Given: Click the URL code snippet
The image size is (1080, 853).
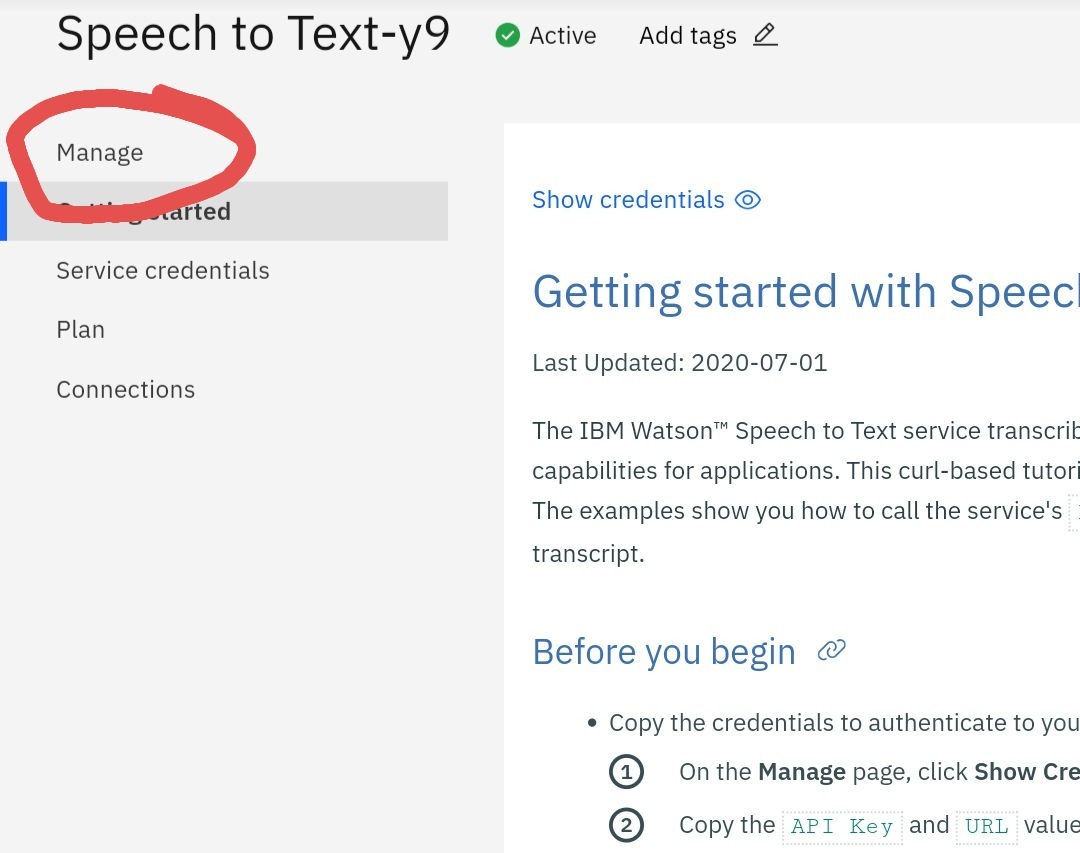Looking at the screenshot, I should [986, 826].
